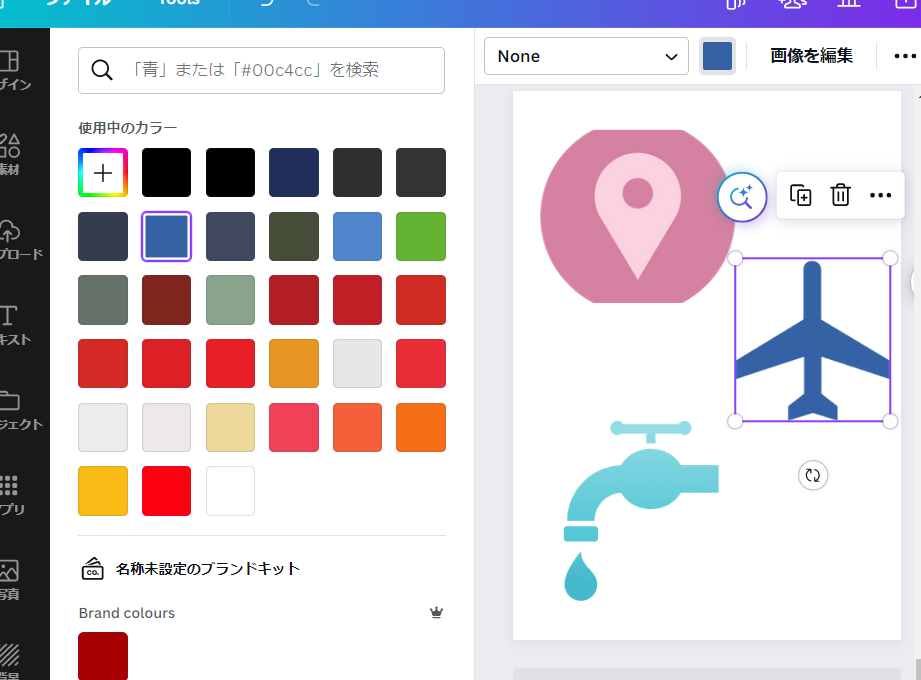
Task: Open the blue colour button in top toolbar
Action: [717, 56]
